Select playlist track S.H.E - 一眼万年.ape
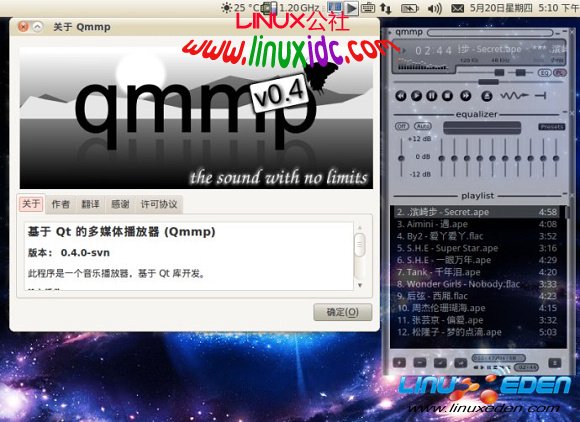The image size is (580, 422). 477,260
